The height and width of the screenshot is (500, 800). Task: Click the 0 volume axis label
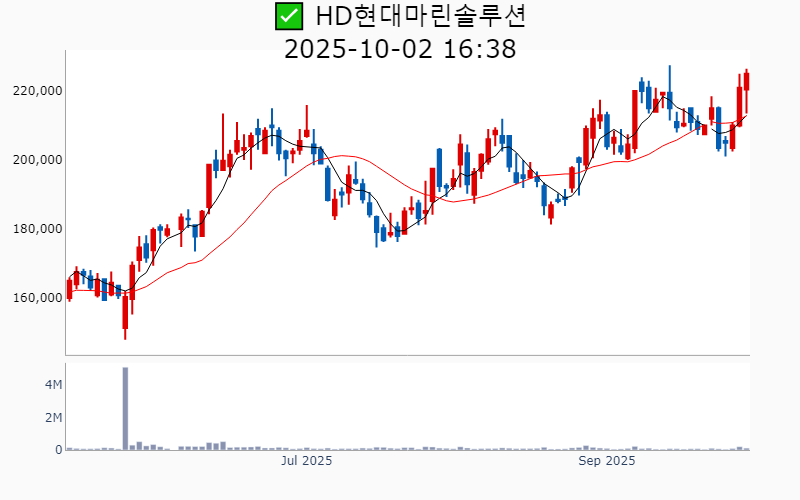[58, 450]
